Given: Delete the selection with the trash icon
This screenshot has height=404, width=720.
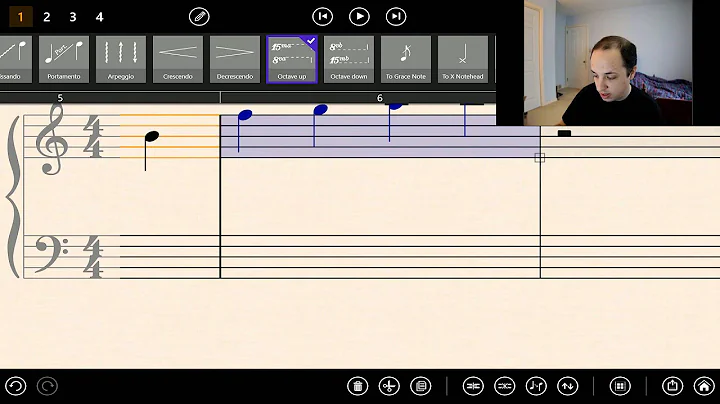Looking at the screenshot, I should pos(358,386).
